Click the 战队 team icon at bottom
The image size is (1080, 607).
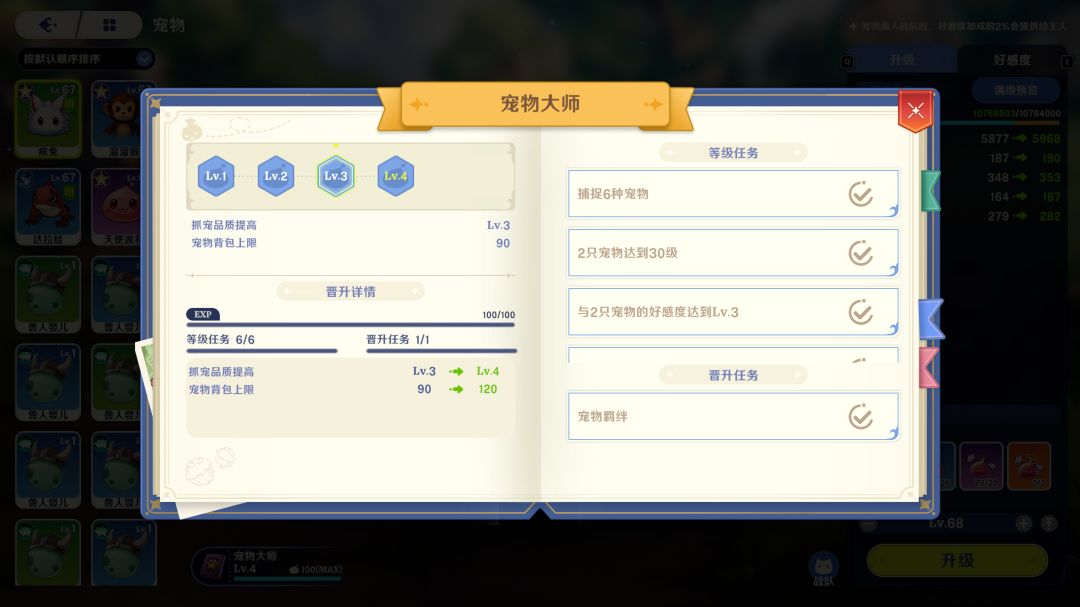(823, 569)
